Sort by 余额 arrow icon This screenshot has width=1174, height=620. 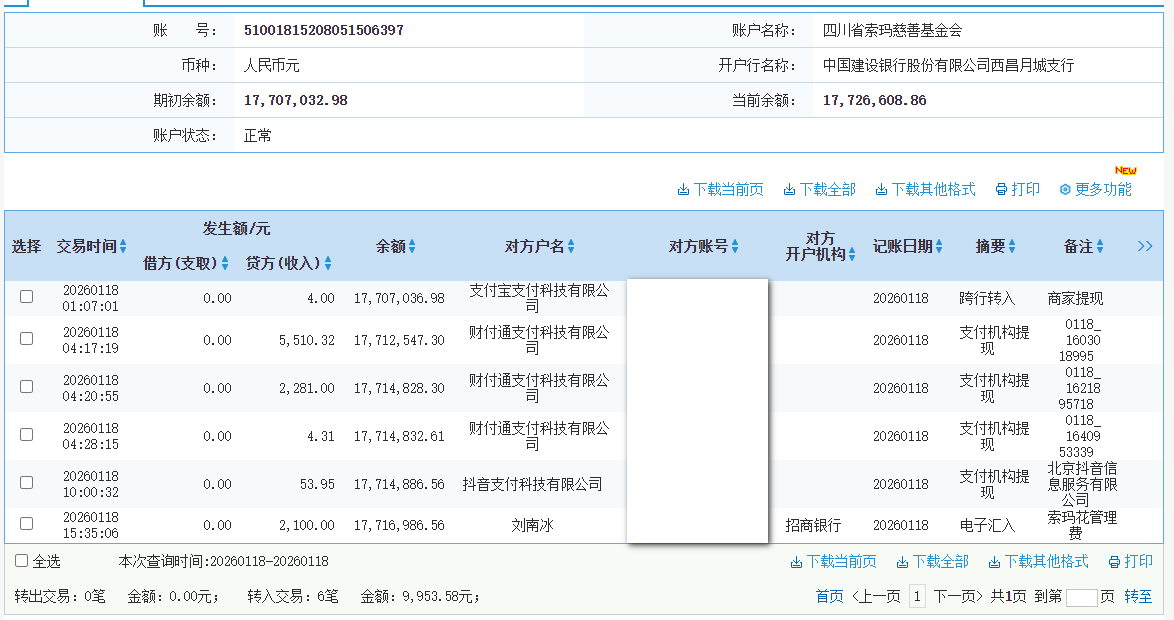point(412,247)
